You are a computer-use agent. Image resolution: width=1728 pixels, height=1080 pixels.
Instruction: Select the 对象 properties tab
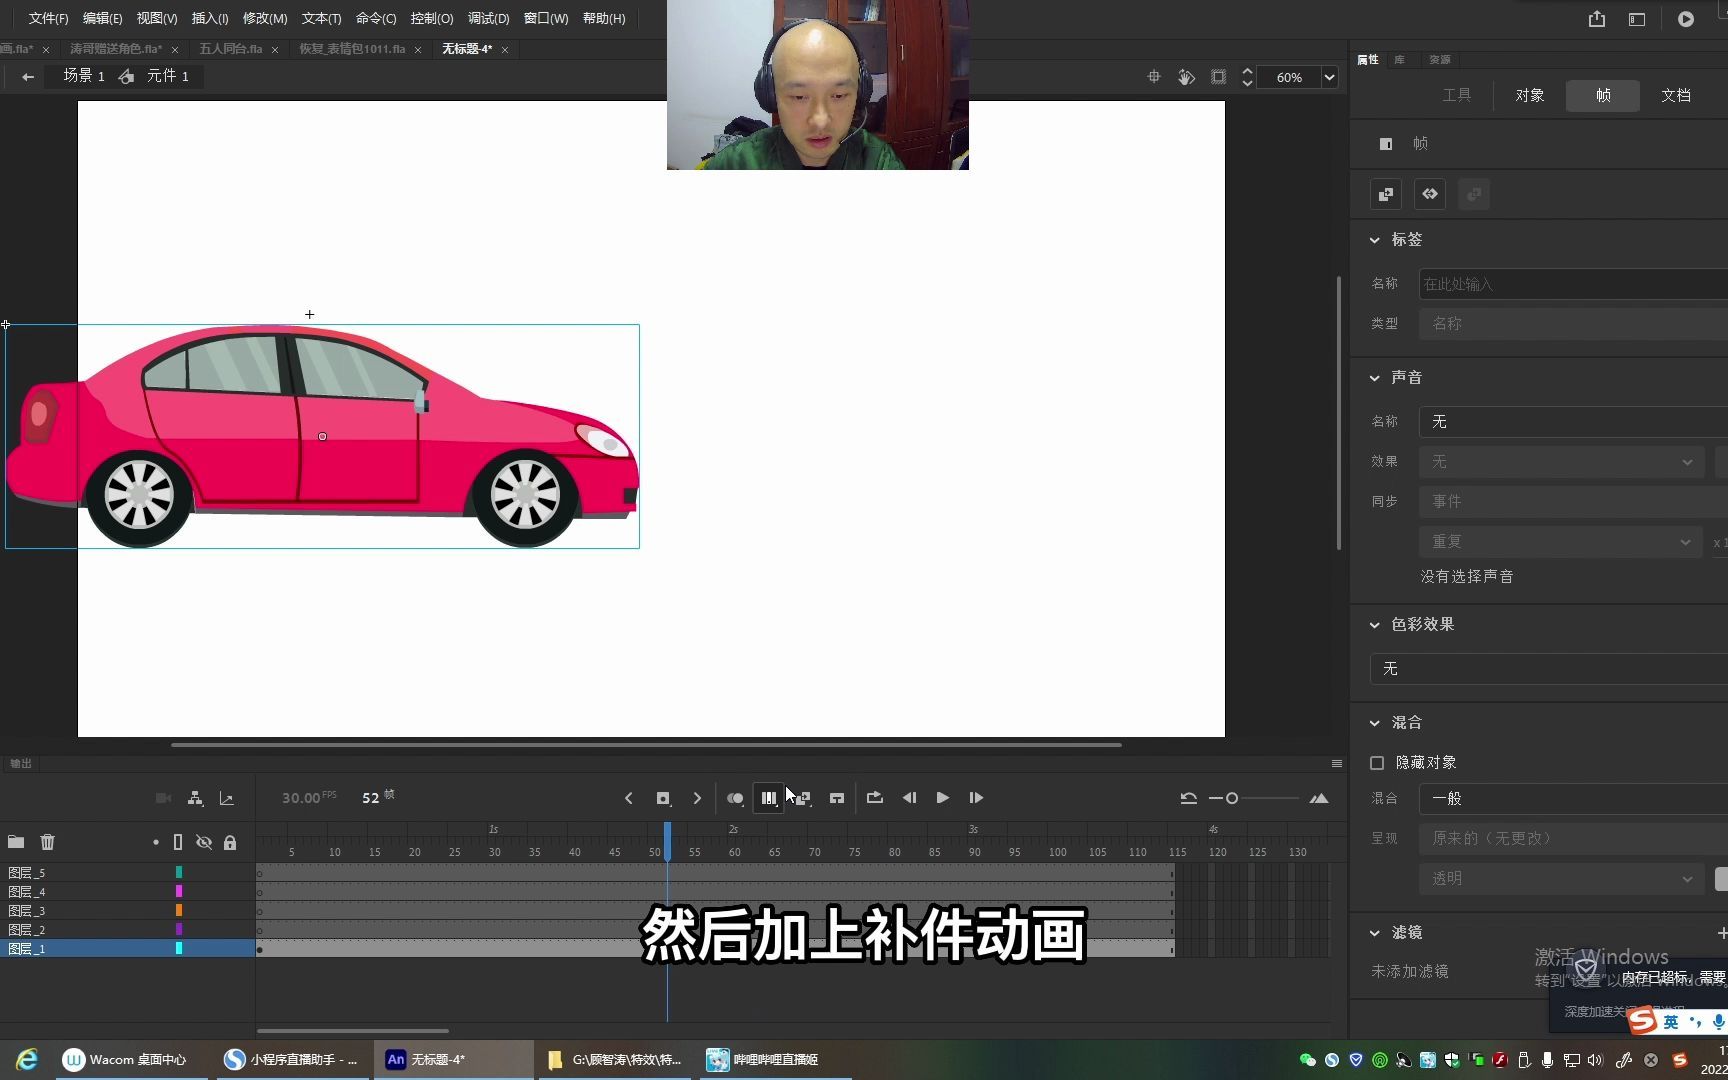click(1530, 95)
